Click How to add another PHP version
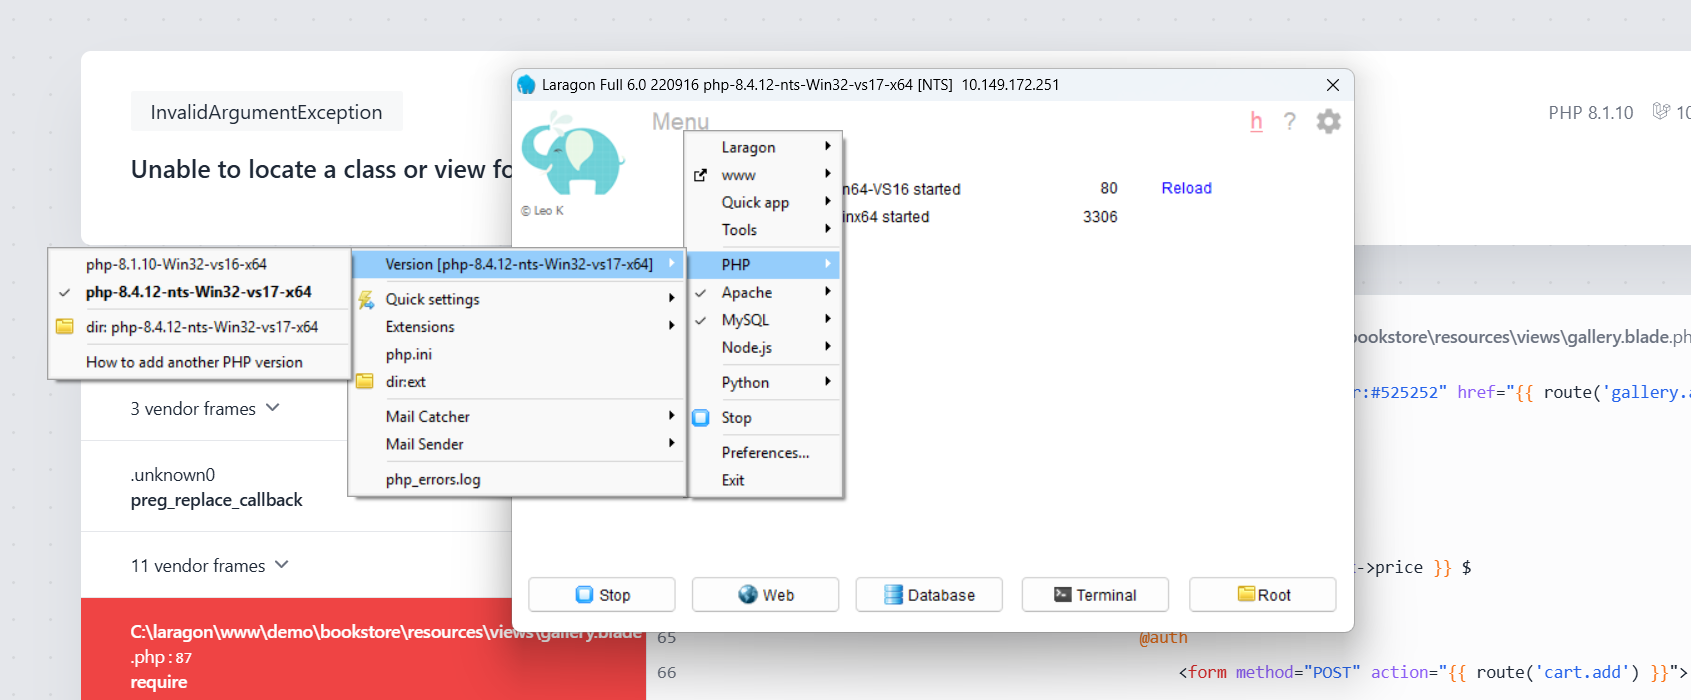This screenshot has height=700, width=1691. [199, 362]
